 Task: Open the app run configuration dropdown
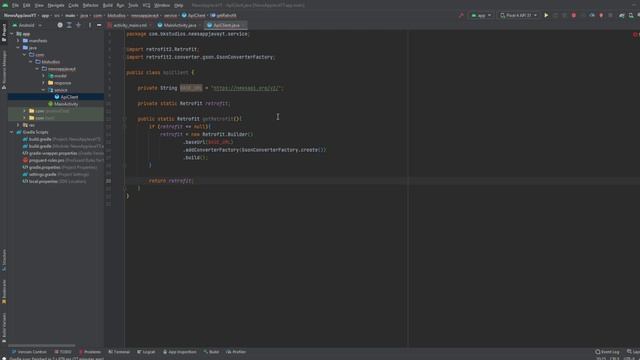click(481, 16)
